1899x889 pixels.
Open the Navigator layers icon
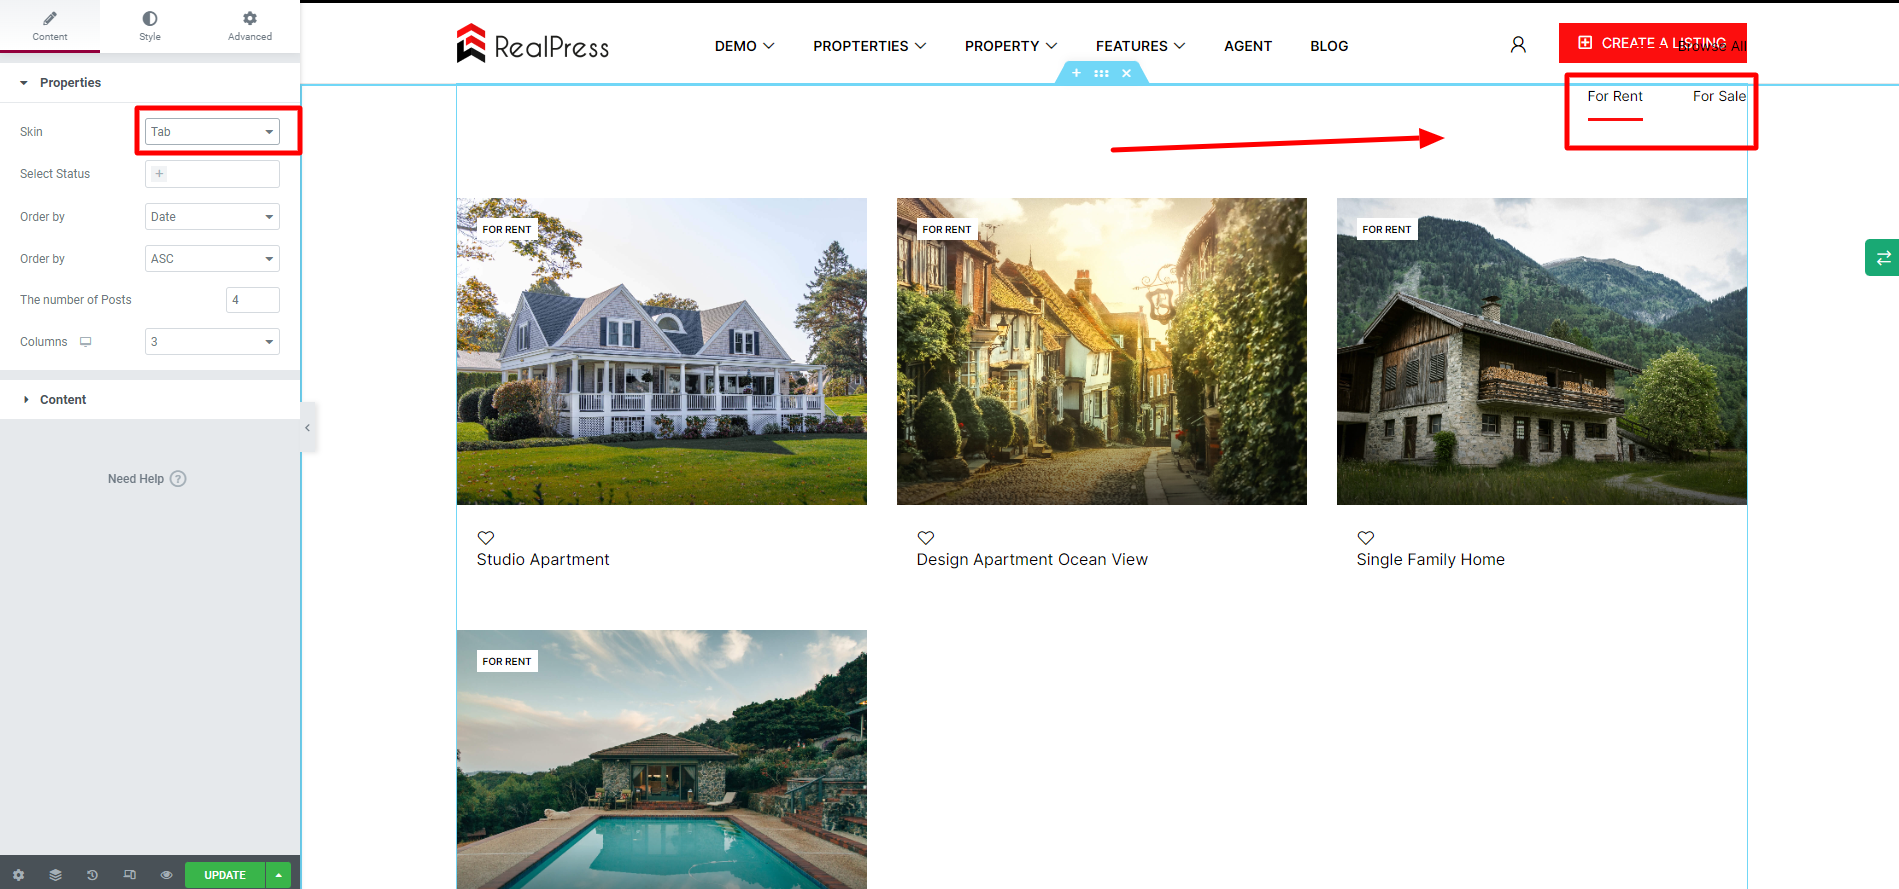pyautogui.click(x=55, y=875)
